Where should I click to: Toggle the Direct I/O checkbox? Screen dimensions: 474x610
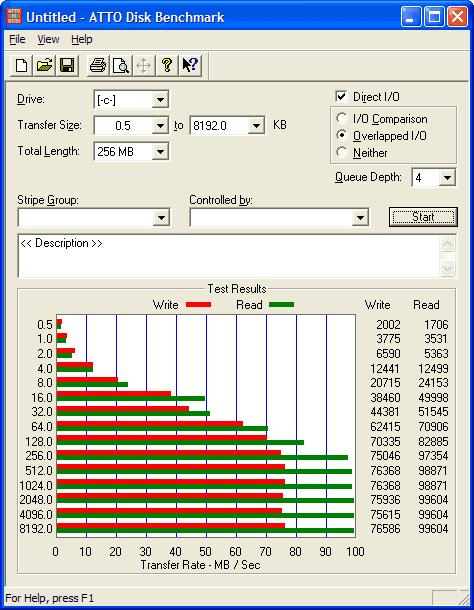tap(341, 96)
